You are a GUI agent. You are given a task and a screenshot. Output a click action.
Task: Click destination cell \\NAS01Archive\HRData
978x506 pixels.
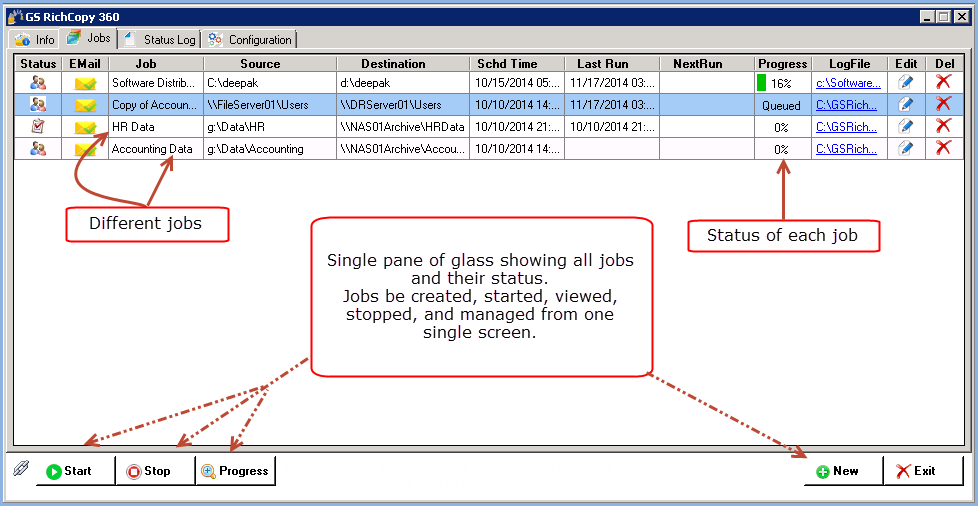point(403,127)
